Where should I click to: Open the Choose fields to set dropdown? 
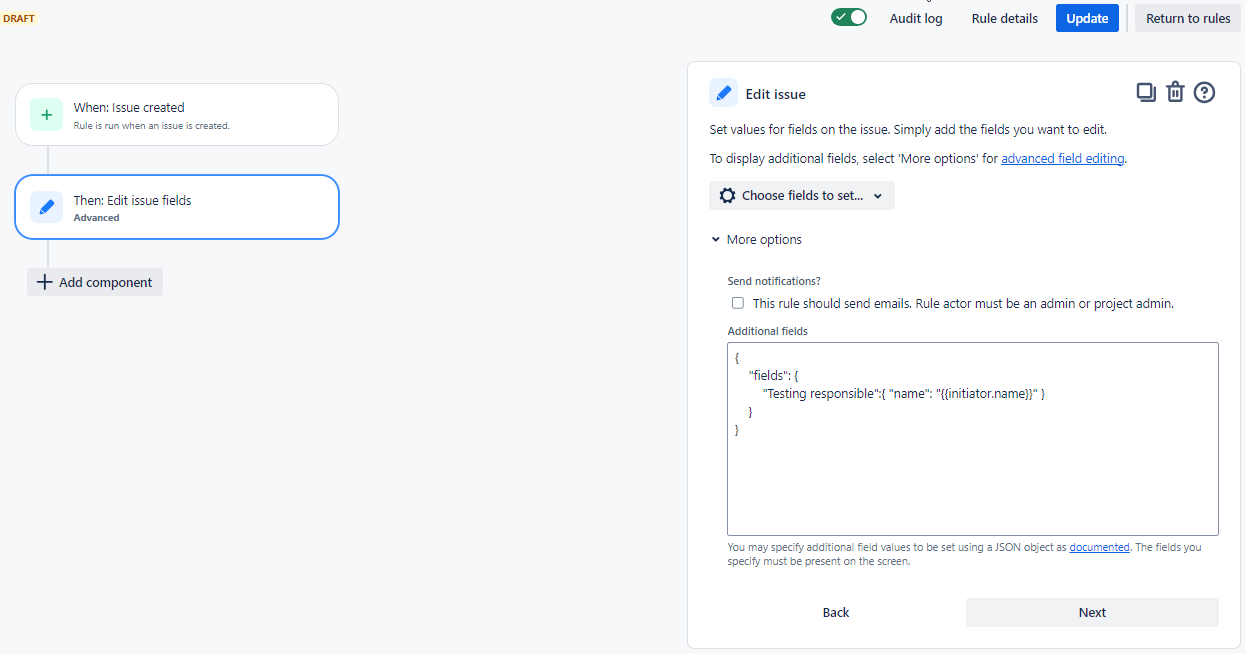[802, 196]
